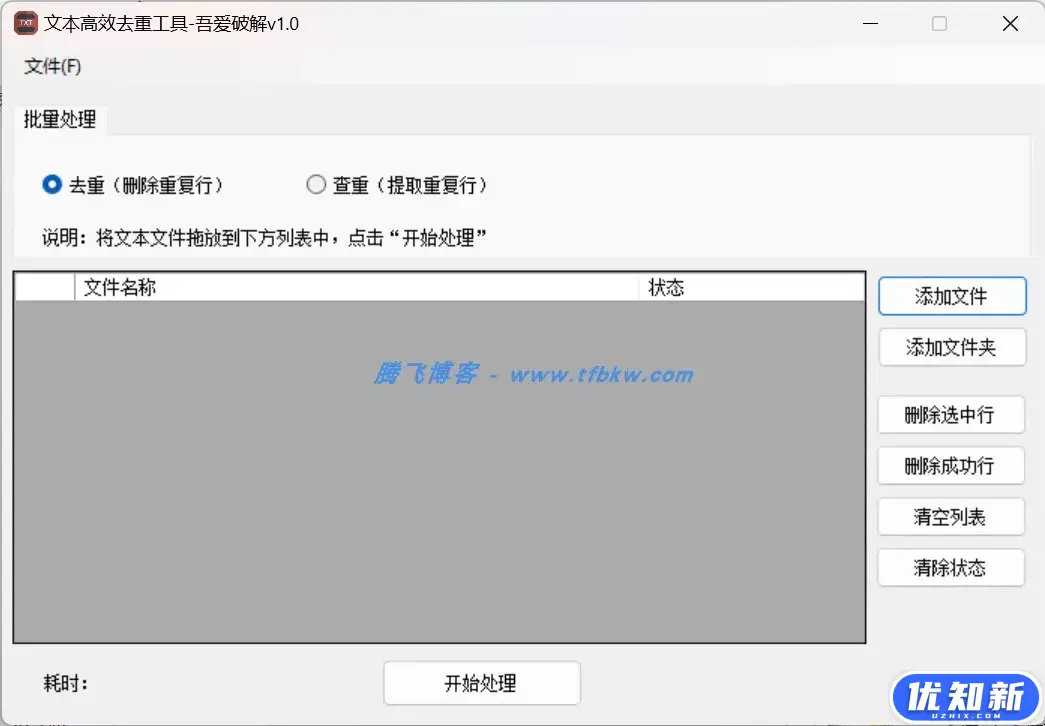The width and height of the screenshot is (1045, 726).
Task: Click the 添加文件 button
Action: 951,296
